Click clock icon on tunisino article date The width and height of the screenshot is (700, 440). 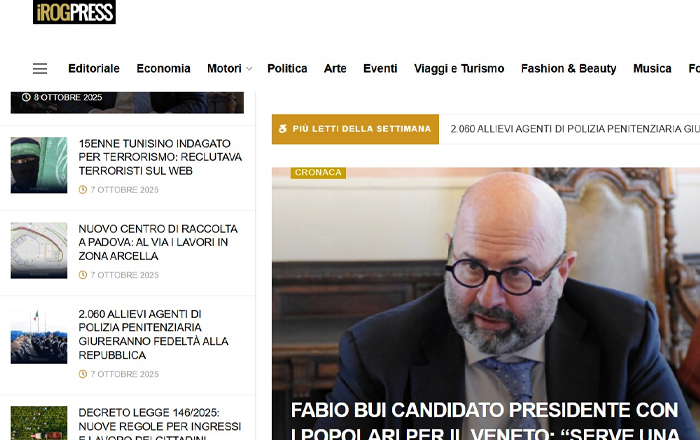point(83,190)
